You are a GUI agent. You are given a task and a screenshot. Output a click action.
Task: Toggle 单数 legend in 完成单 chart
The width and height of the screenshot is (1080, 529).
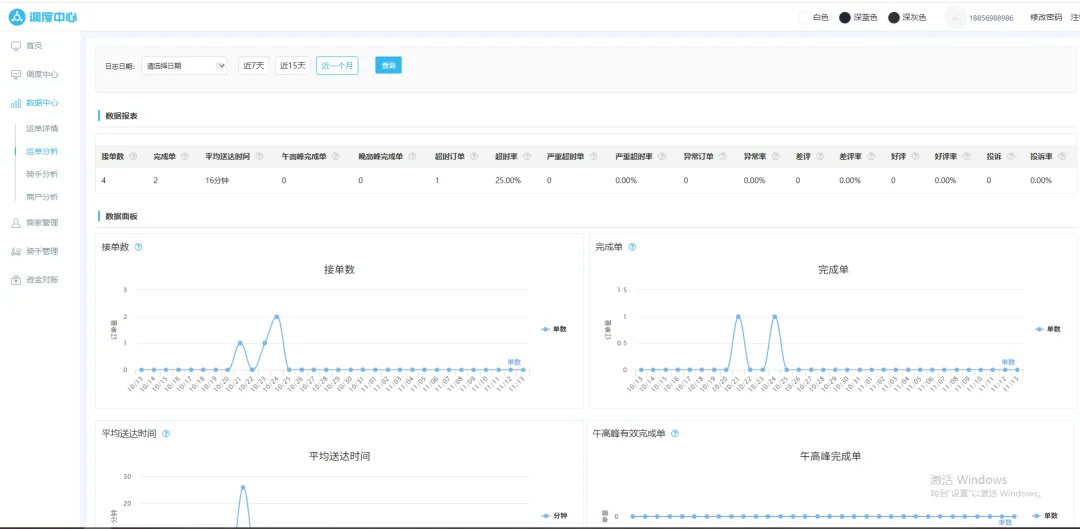[x=1047, y=329]
